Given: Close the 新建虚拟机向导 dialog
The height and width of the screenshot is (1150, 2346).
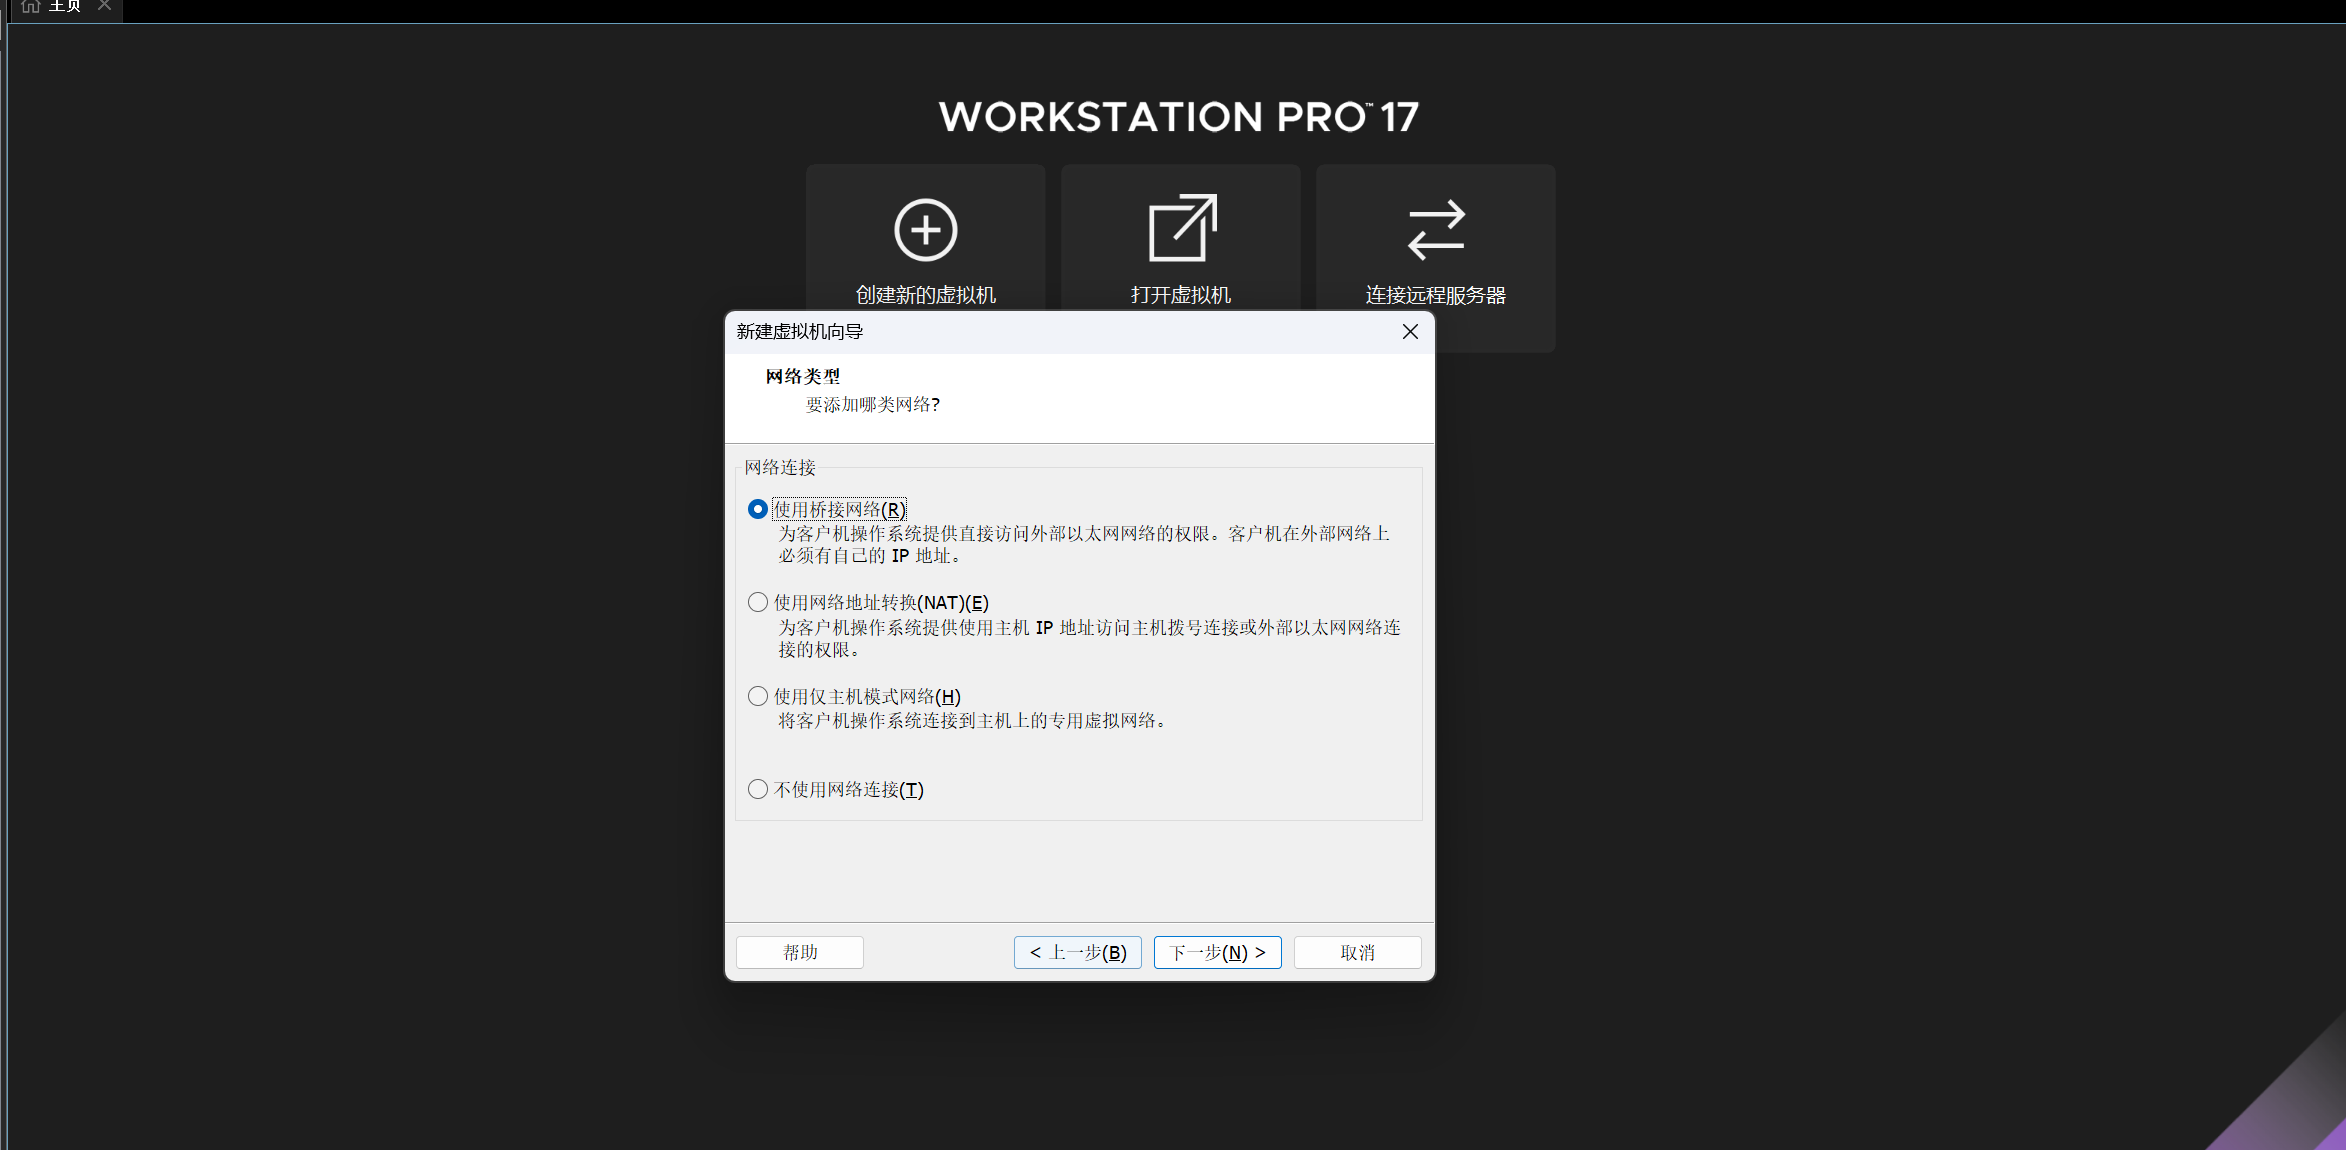Looking at the screenshot, I should click(1410, 331).
